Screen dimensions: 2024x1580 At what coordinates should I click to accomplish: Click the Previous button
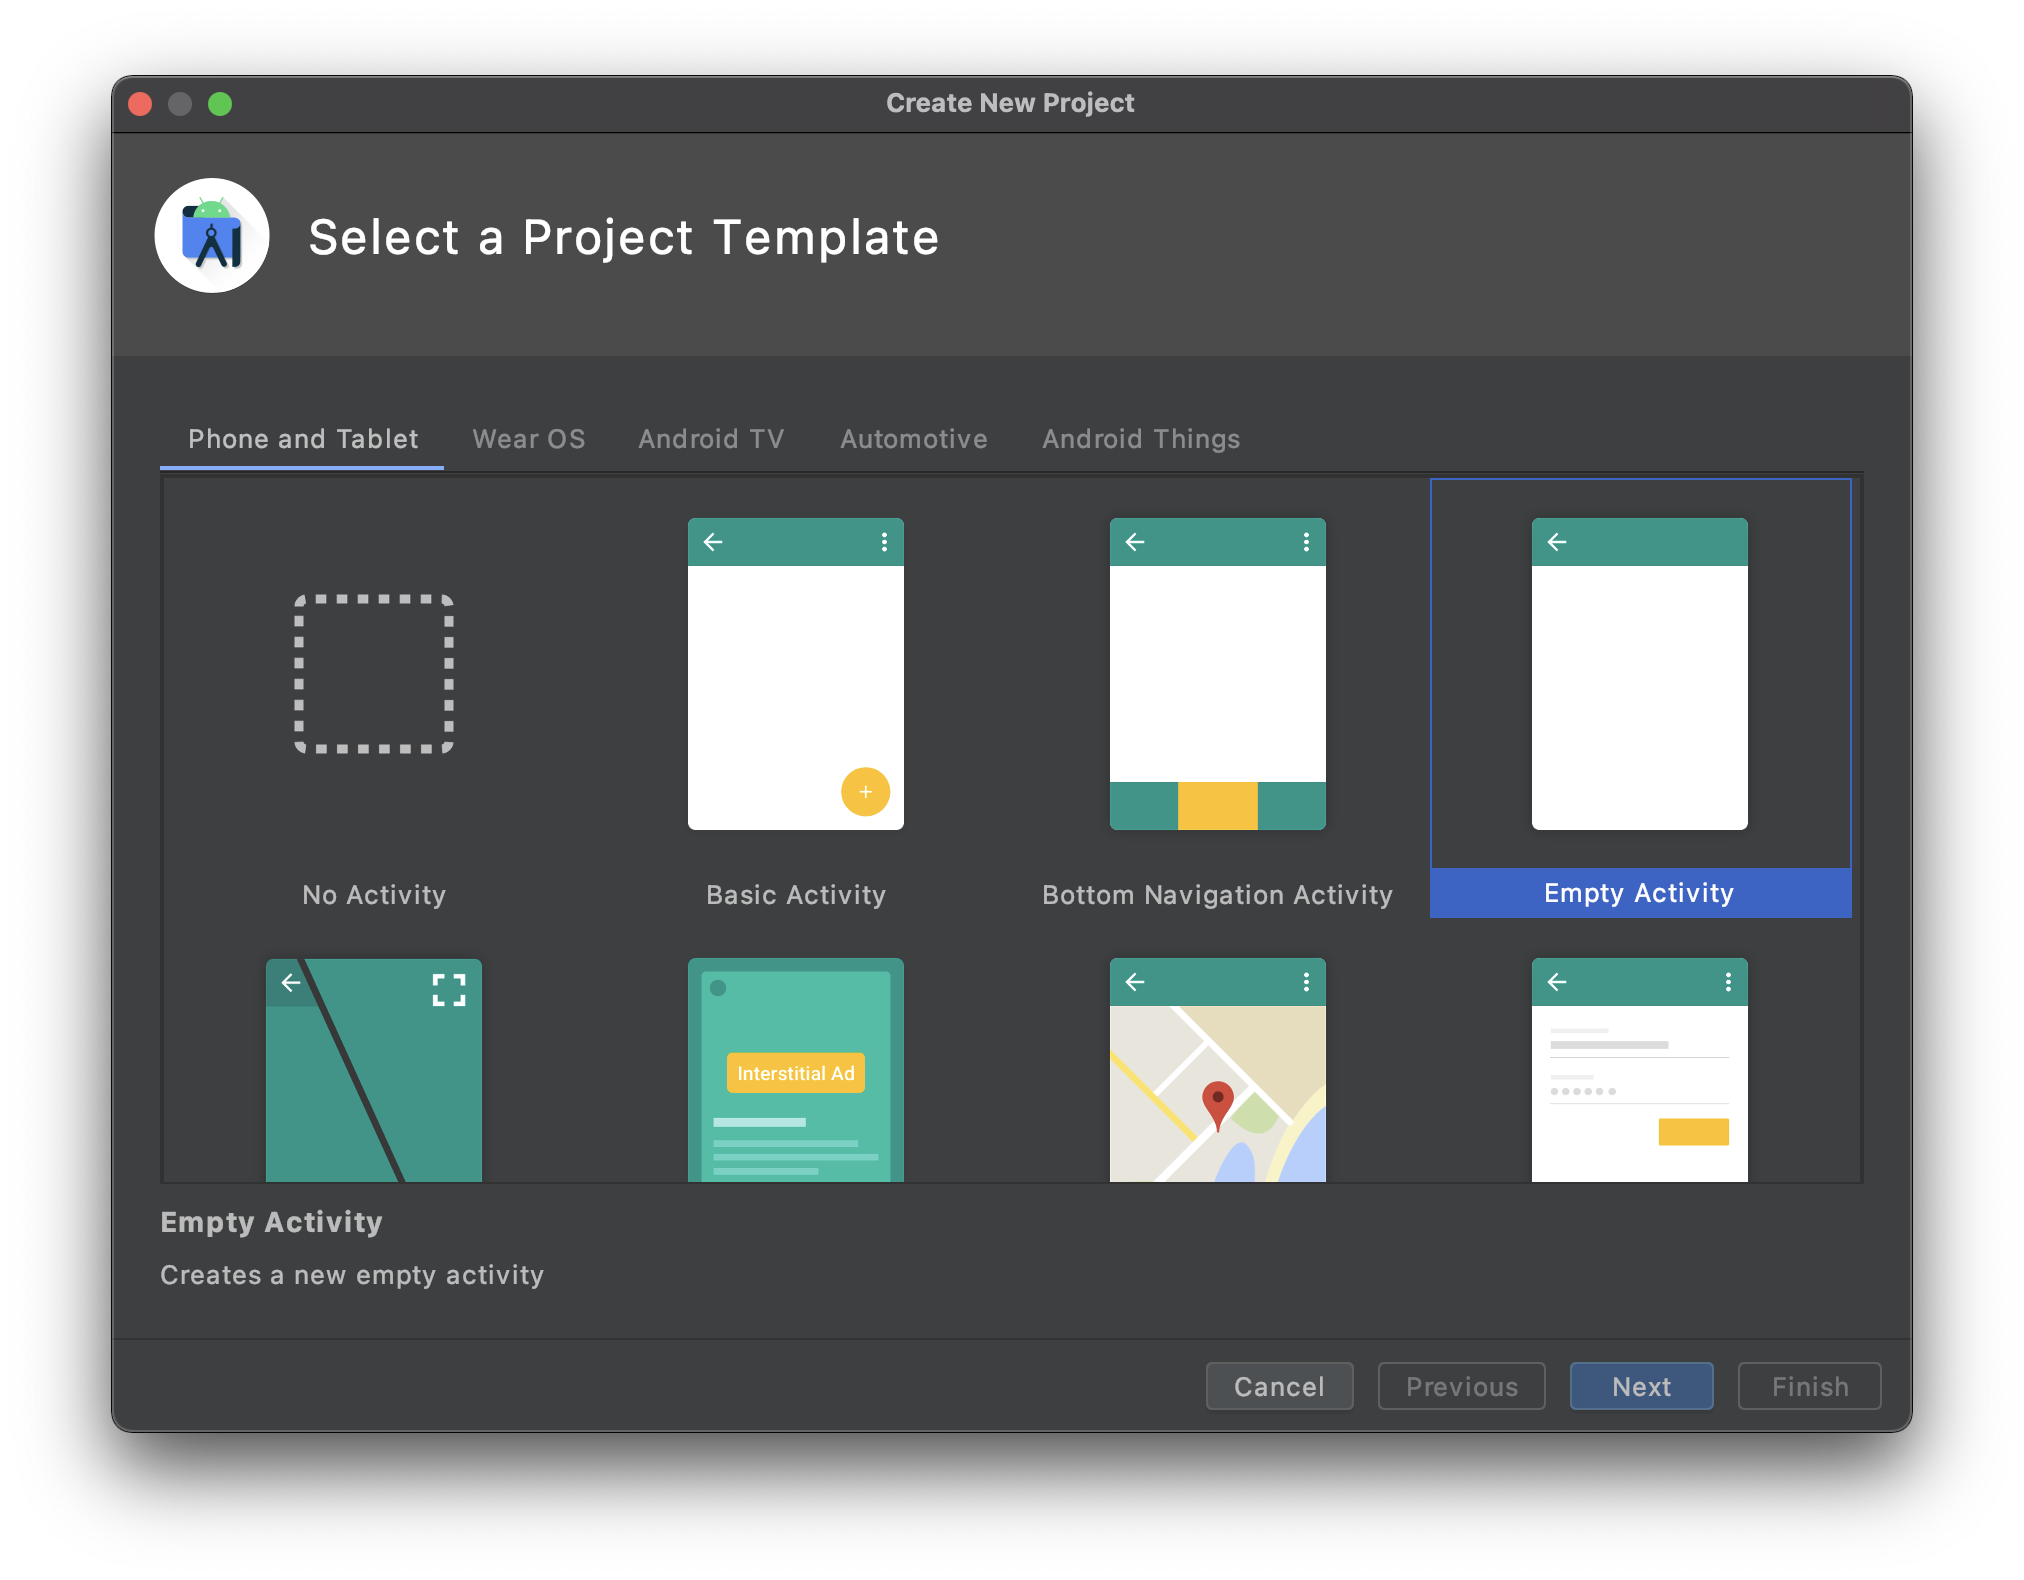tap(1461, 1386)
